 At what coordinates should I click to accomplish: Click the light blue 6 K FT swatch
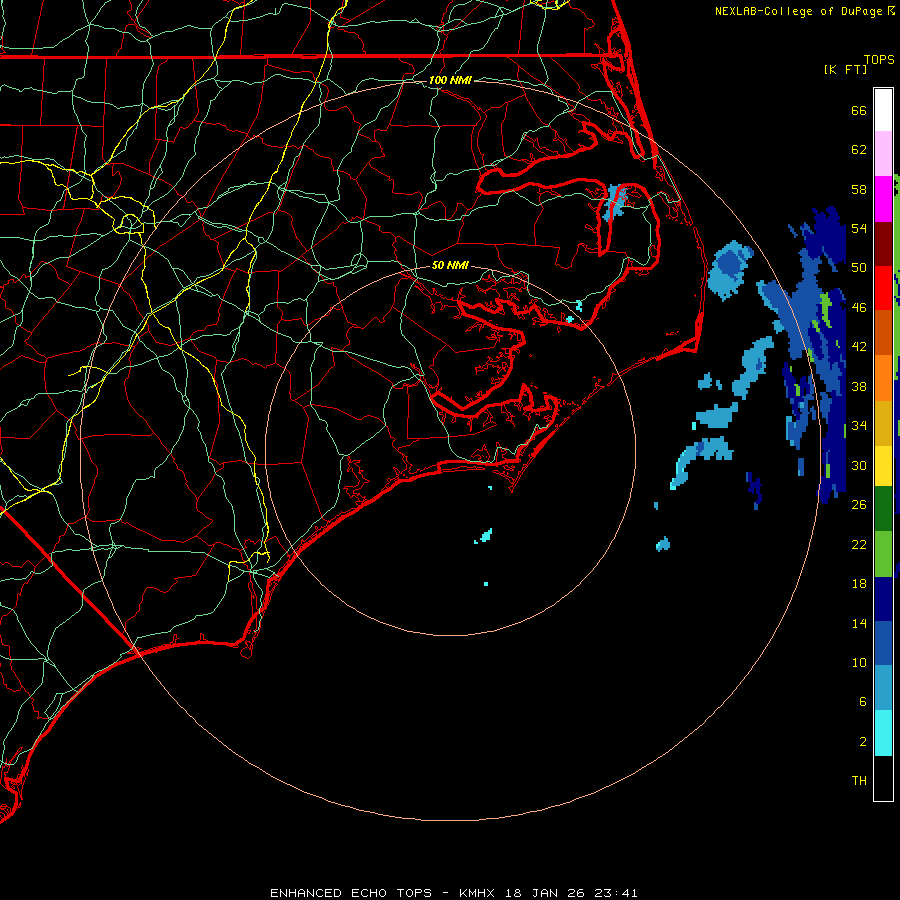click(x=883, y=688)
